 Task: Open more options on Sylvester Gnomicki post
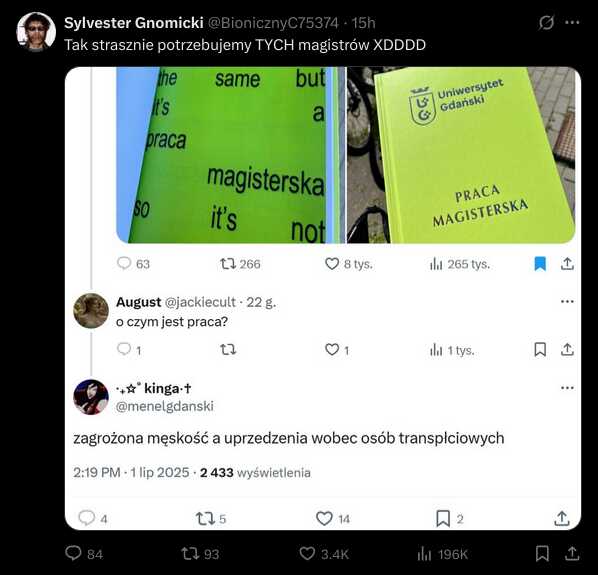click(x=572, y=22)
